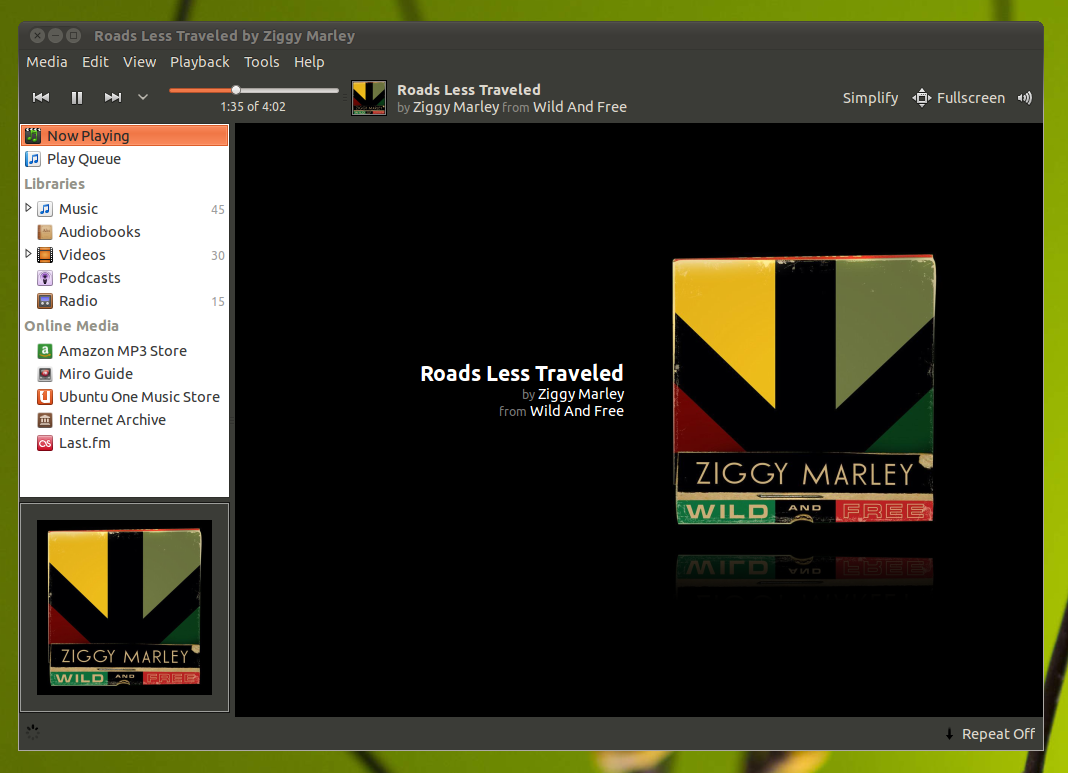Image resolution: width=1068 pixels, height=773 pixels.
Task: Select the Music library label
Action: tap(78, 209)
